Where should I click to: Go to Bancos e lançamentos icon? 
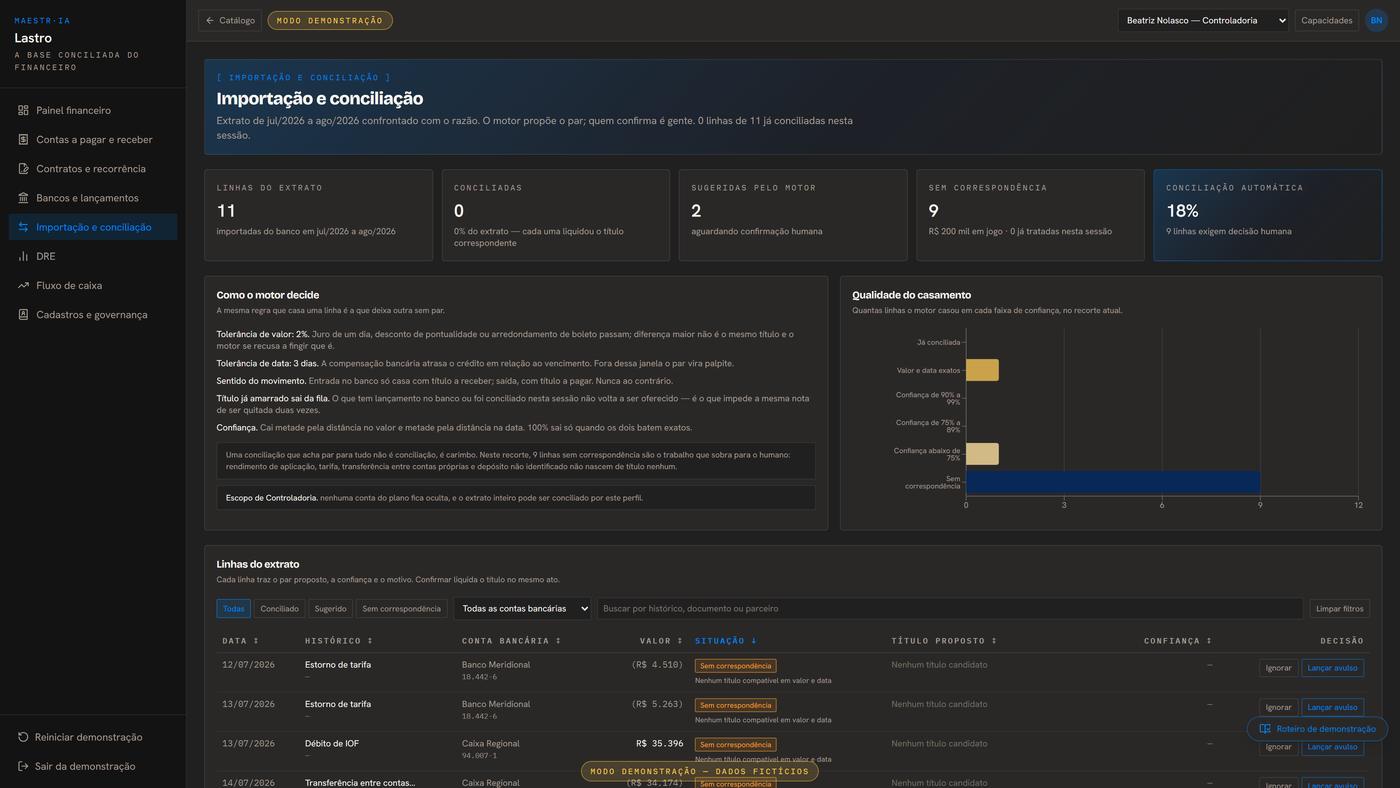pyautogui.click(x=23, y=197)
